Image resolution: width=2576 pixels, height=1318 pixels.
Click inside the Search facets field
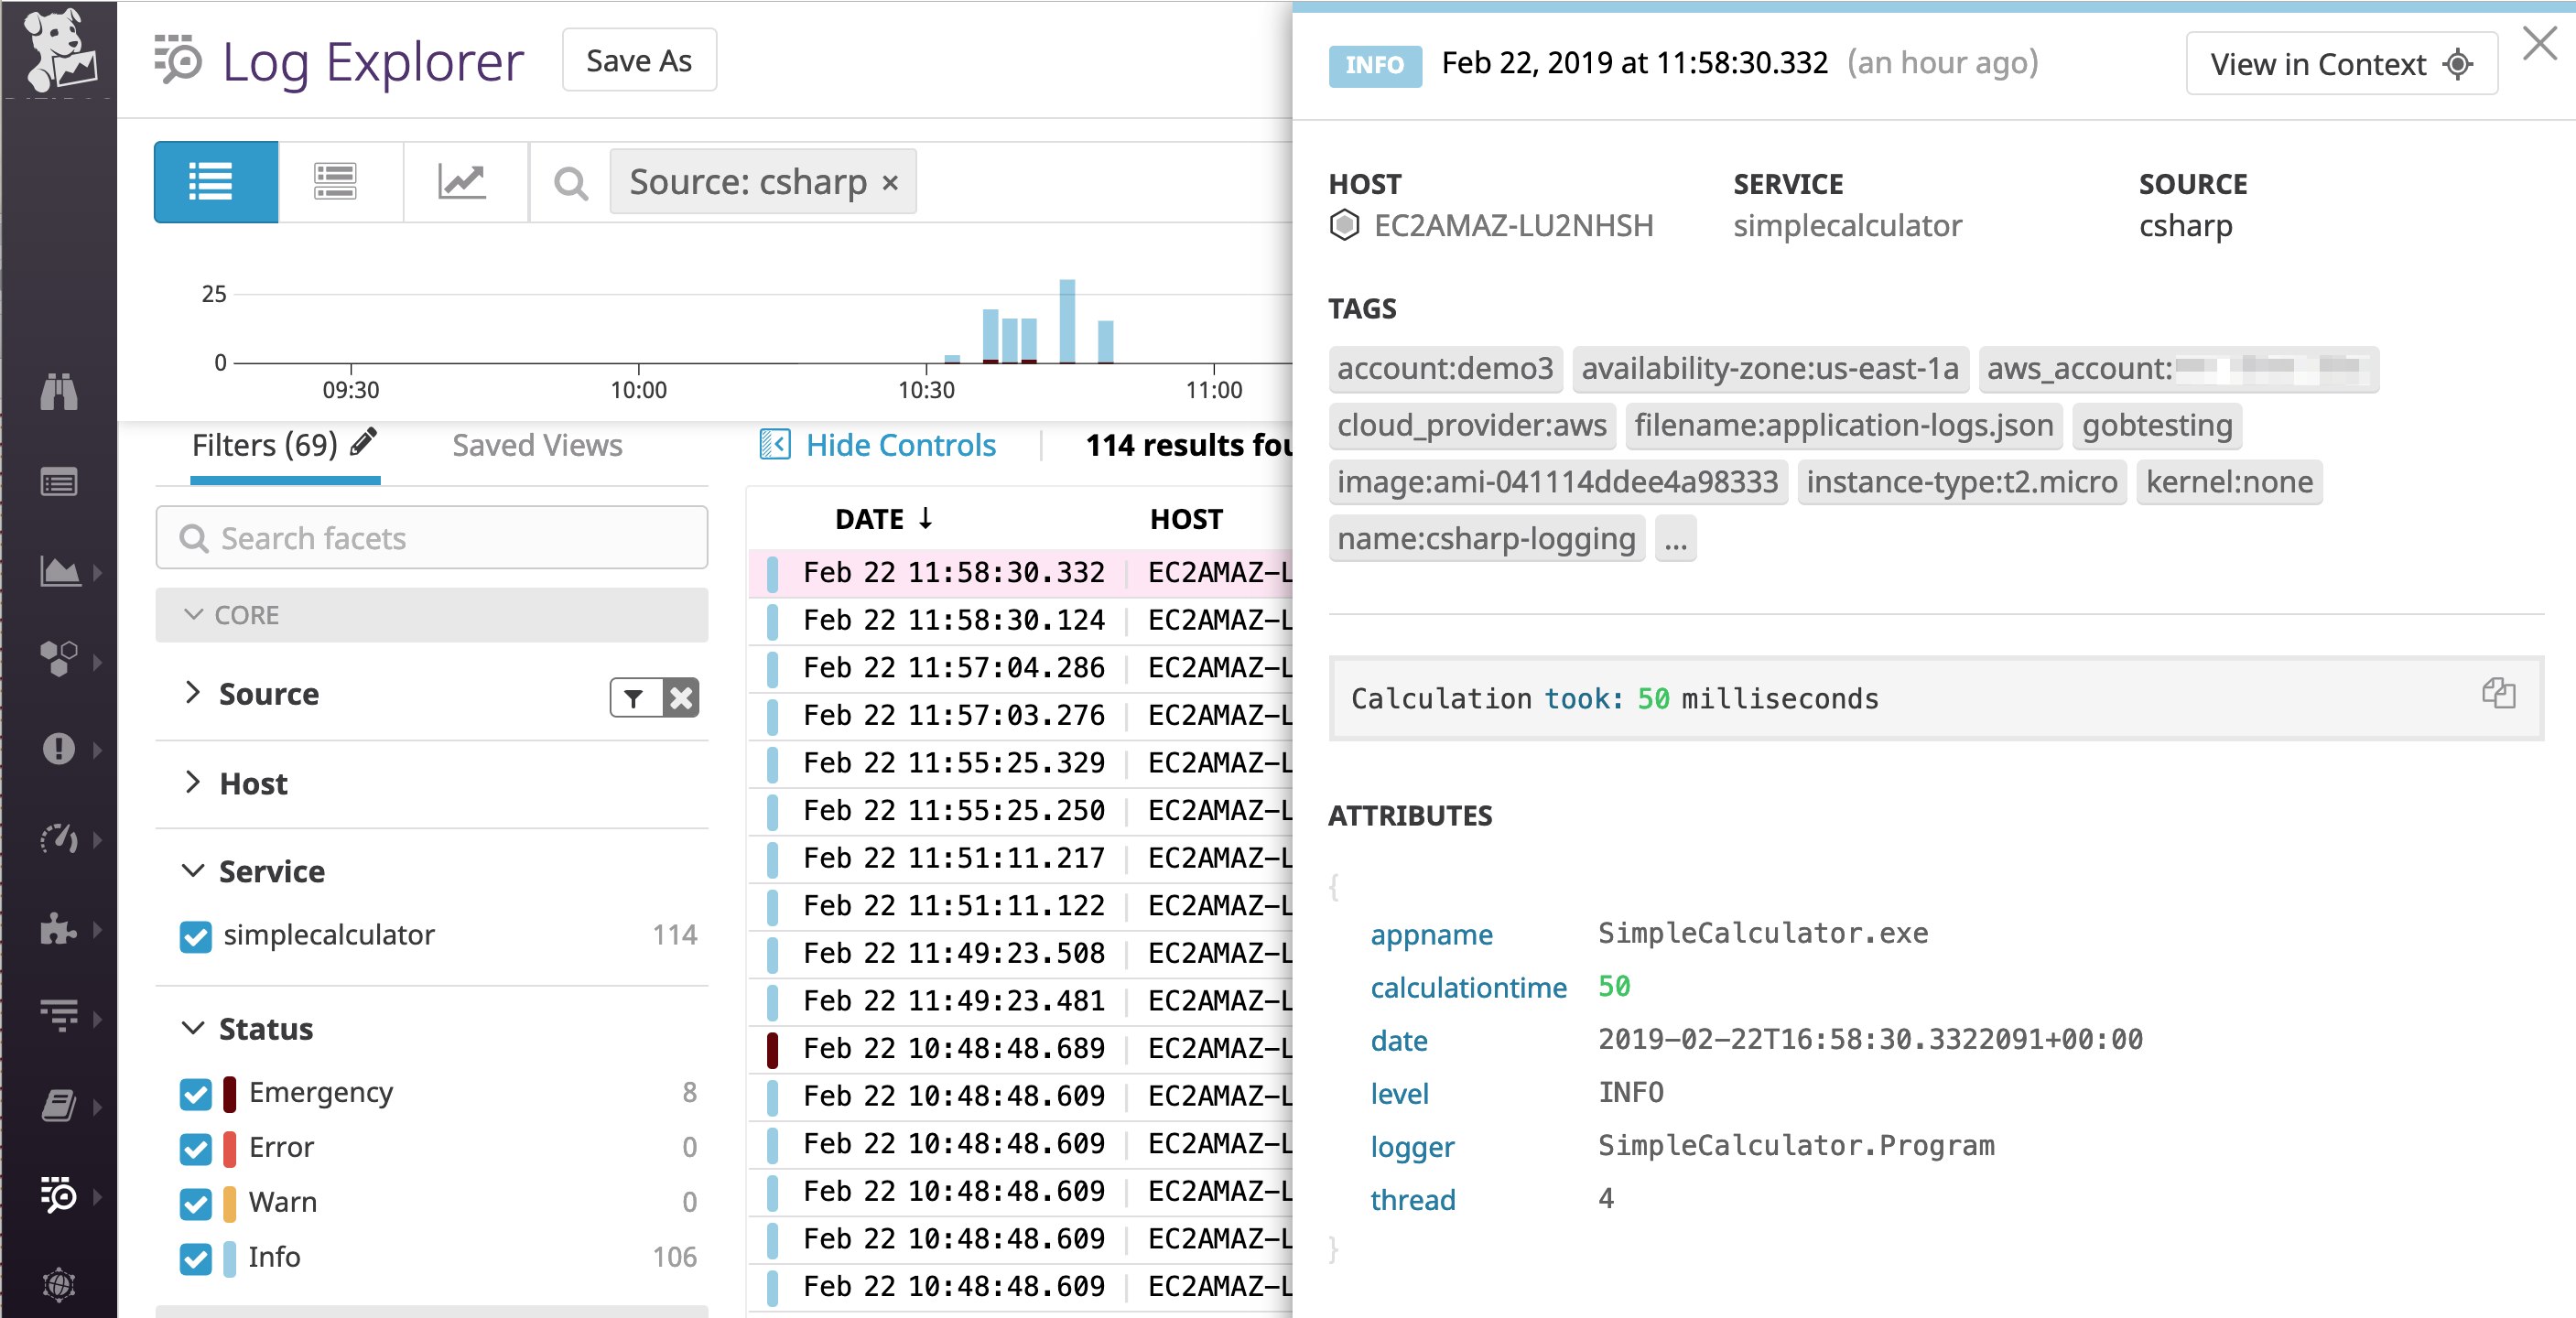[x=430, y=538]
